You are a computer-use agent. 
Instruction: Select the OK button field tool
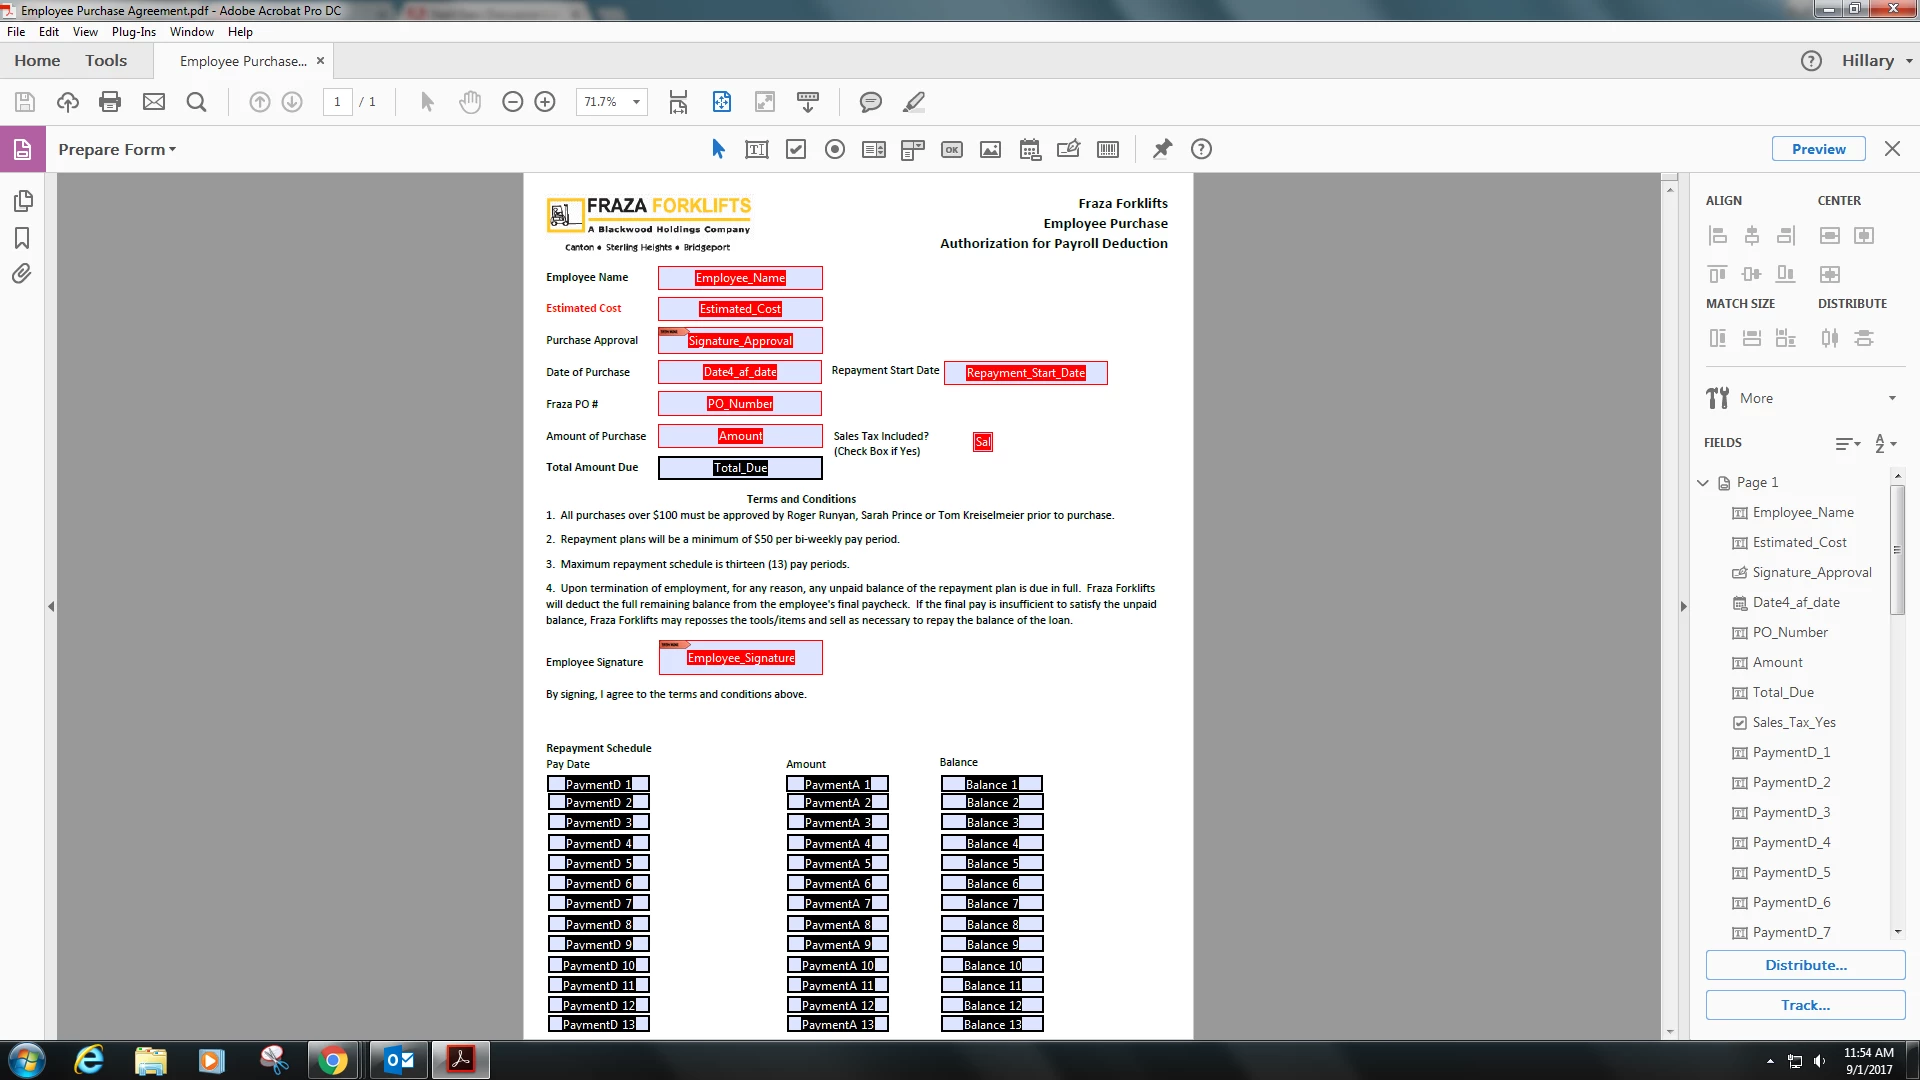point(952,150)
